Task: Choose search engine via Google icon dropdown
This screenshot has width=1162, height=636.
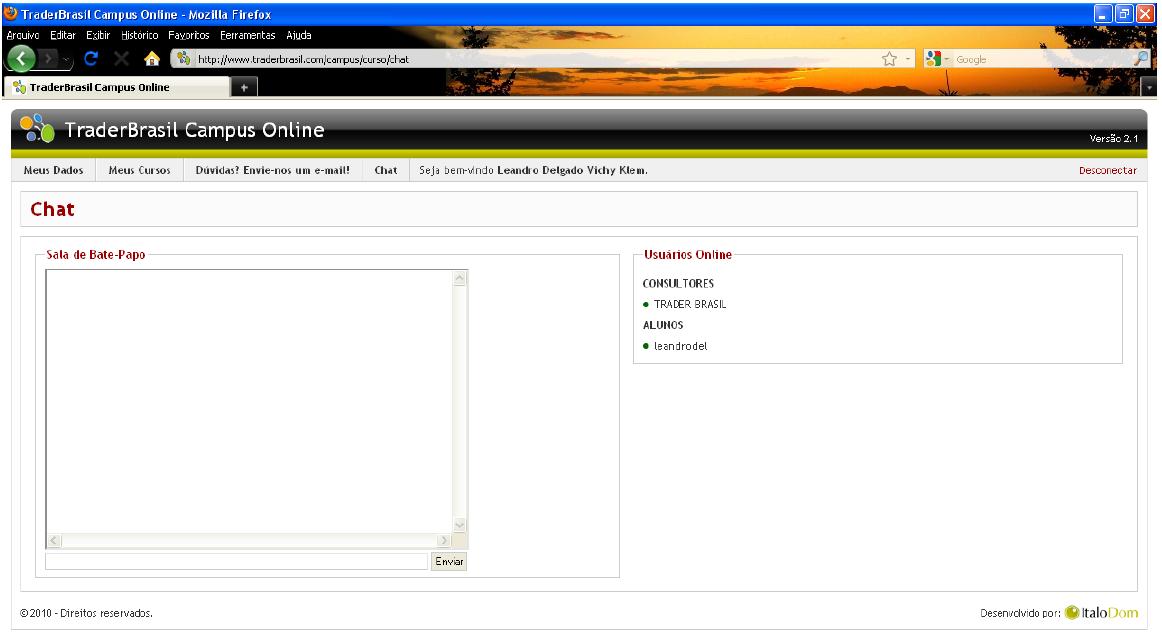Action: [937, 59]
